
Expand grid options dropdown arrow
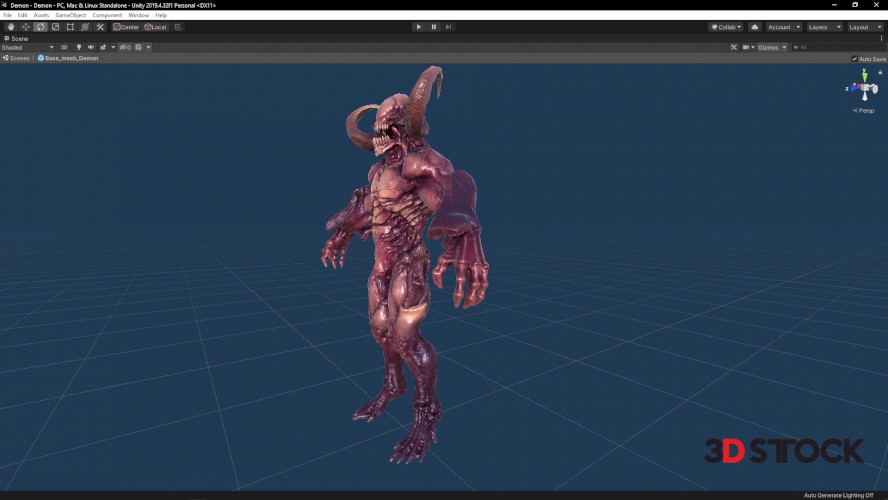click(148, 47)
